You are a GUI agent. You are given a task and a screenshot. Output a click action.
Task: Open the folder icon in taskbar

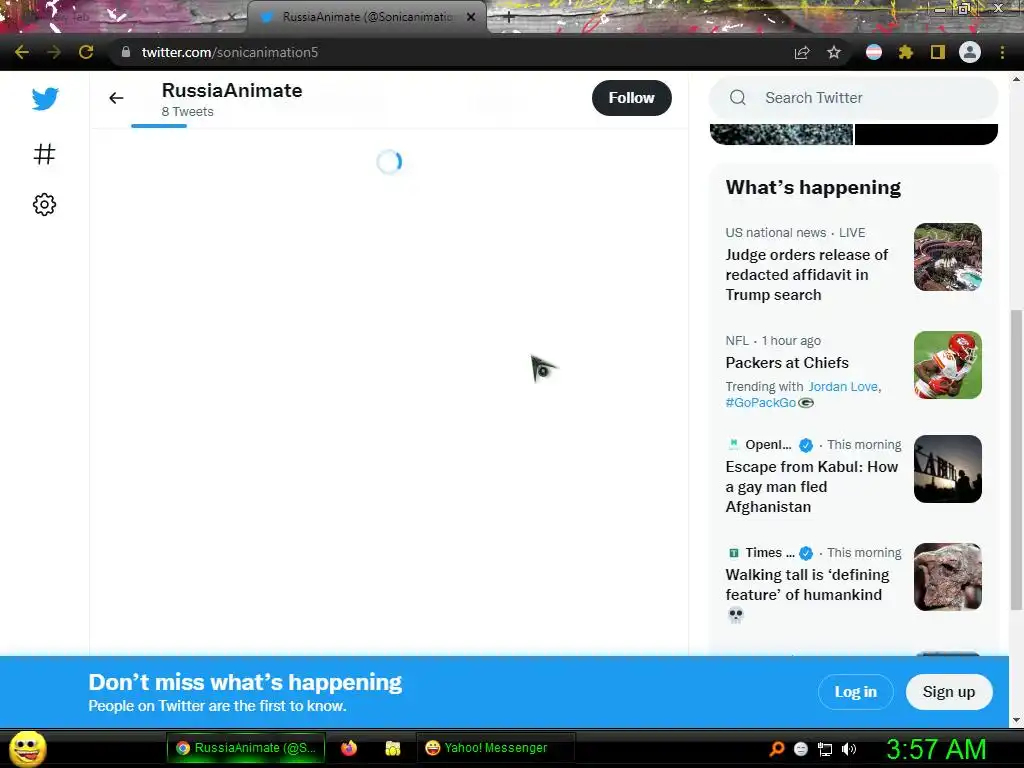[392, 748]
